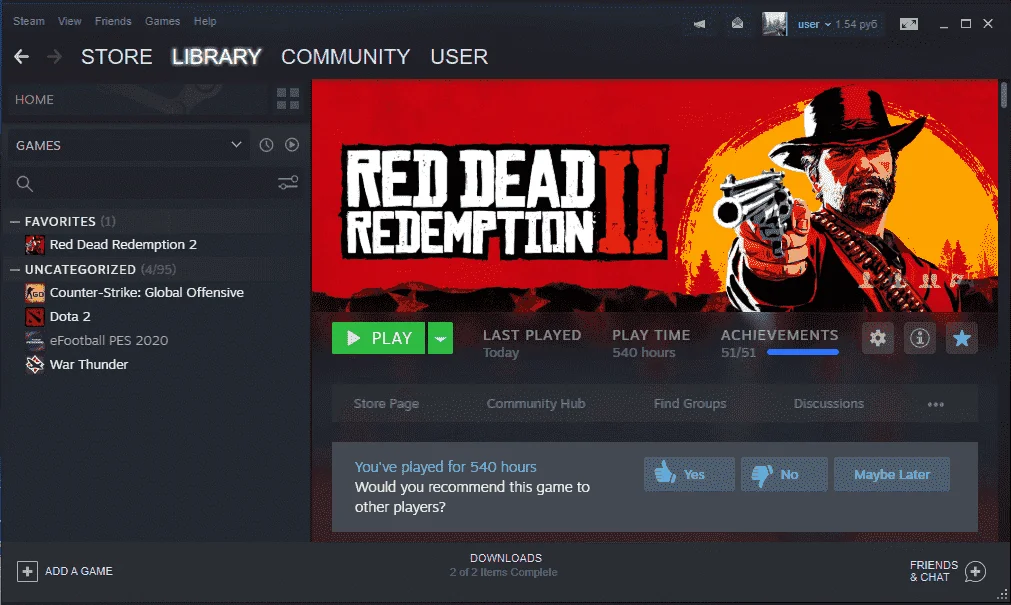Open the View menu
Viewport: 1011px width, 605px height.
pos(70,21)
